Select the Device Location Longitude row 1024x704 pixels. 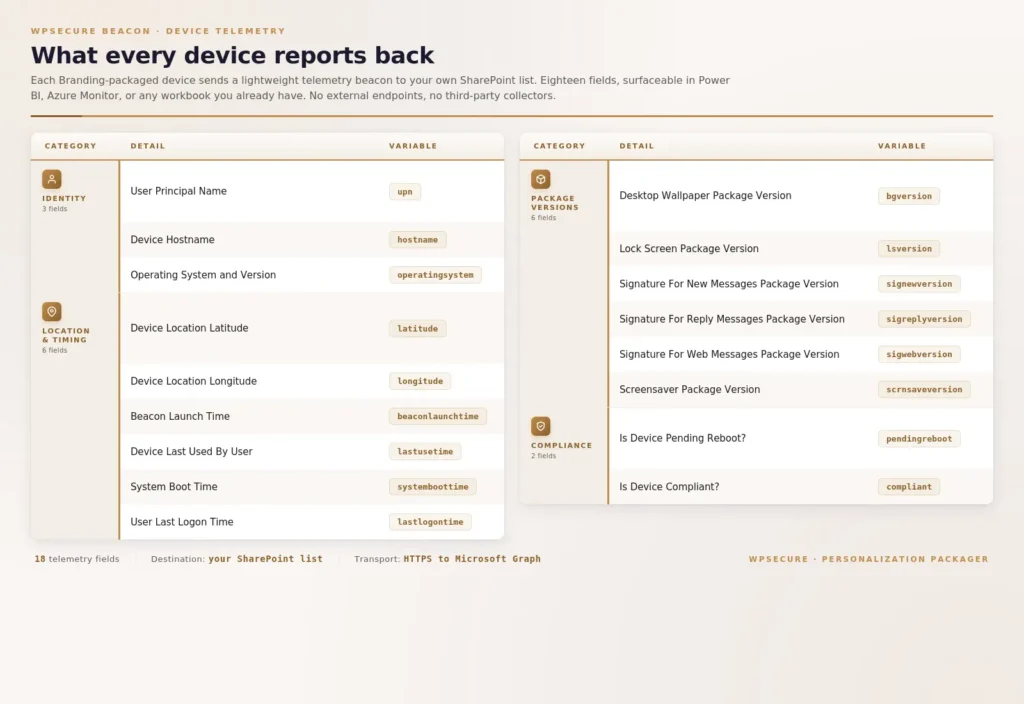(x=193, y=381)
